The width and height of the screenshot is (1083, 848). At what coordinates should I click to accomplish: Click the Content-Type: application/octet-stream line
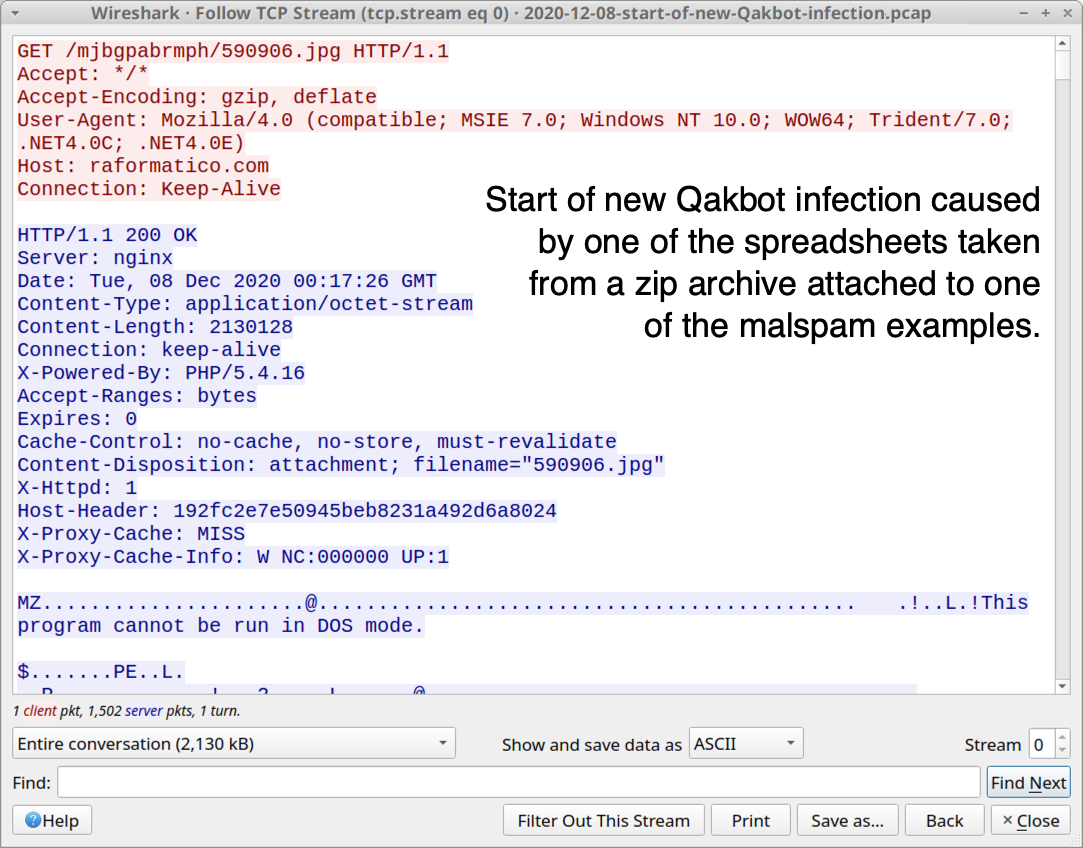(x=245, y=304)
